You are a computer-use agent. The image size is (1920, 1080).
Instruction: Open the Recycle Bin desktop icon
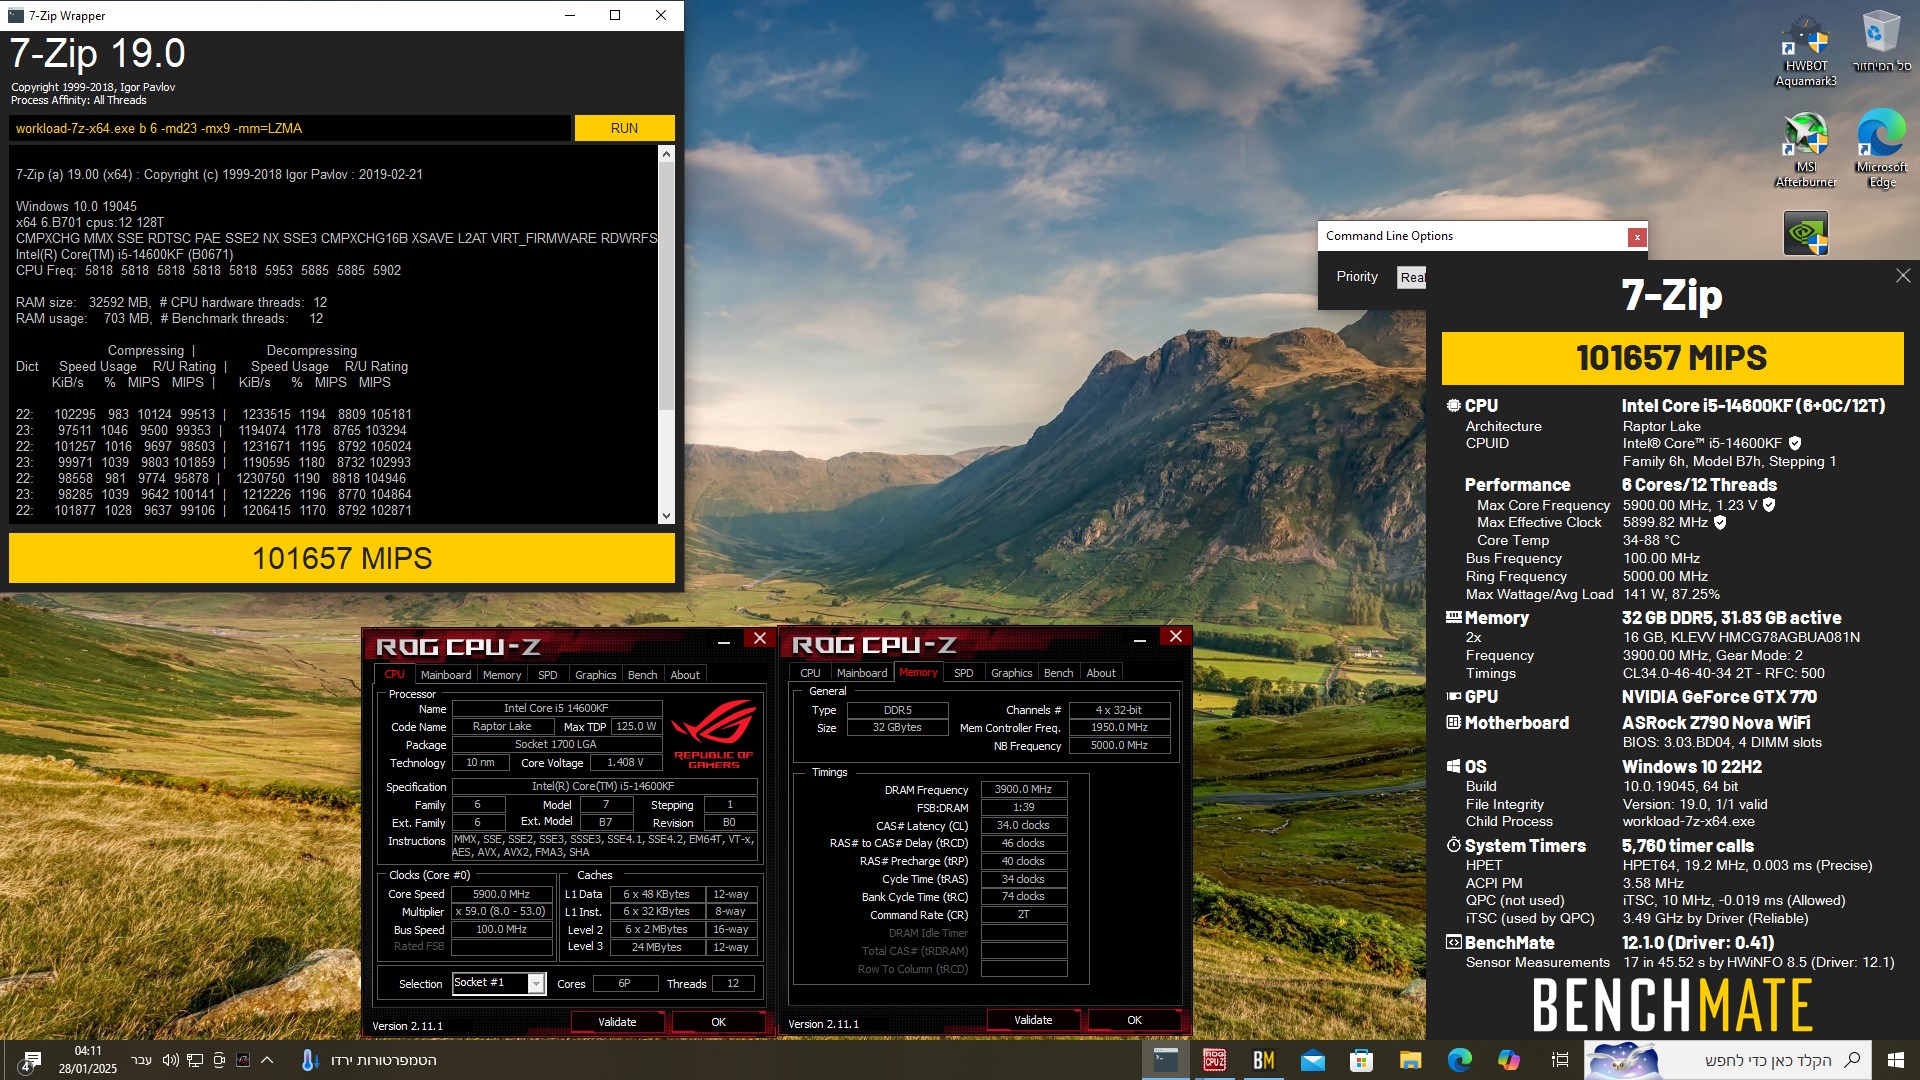pyautogui.click(x=1881, y=42)
